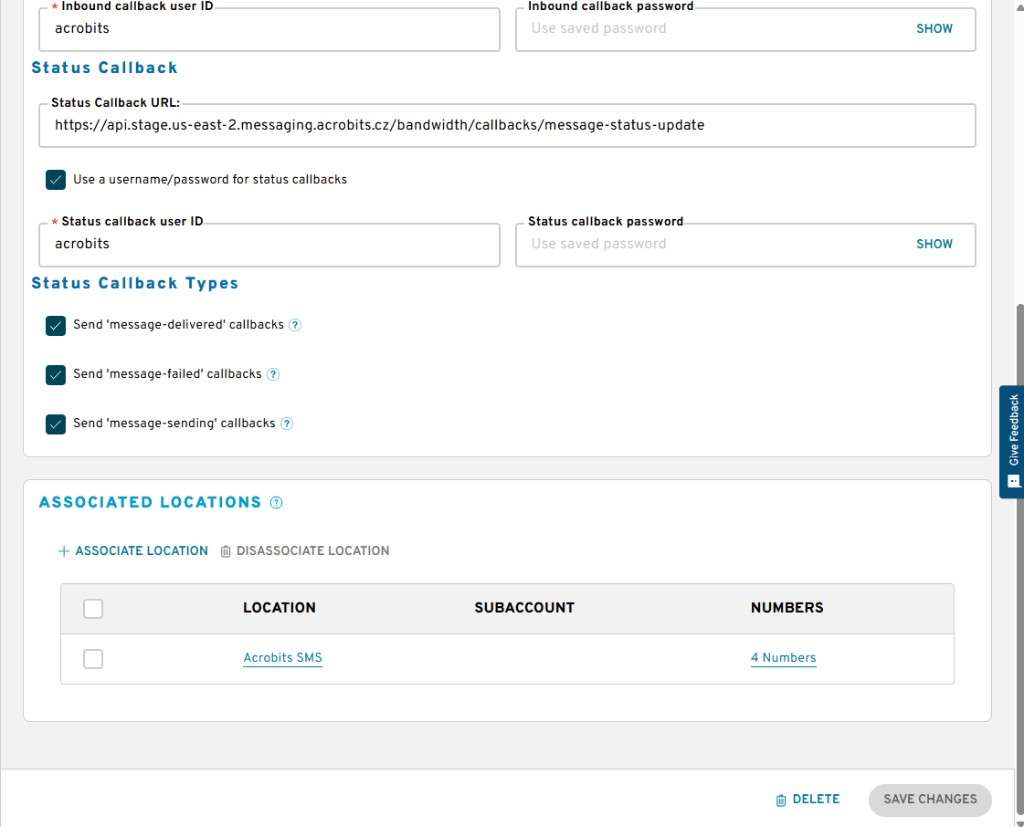
Task: Click the Delete label
Action: click(816, 800)
